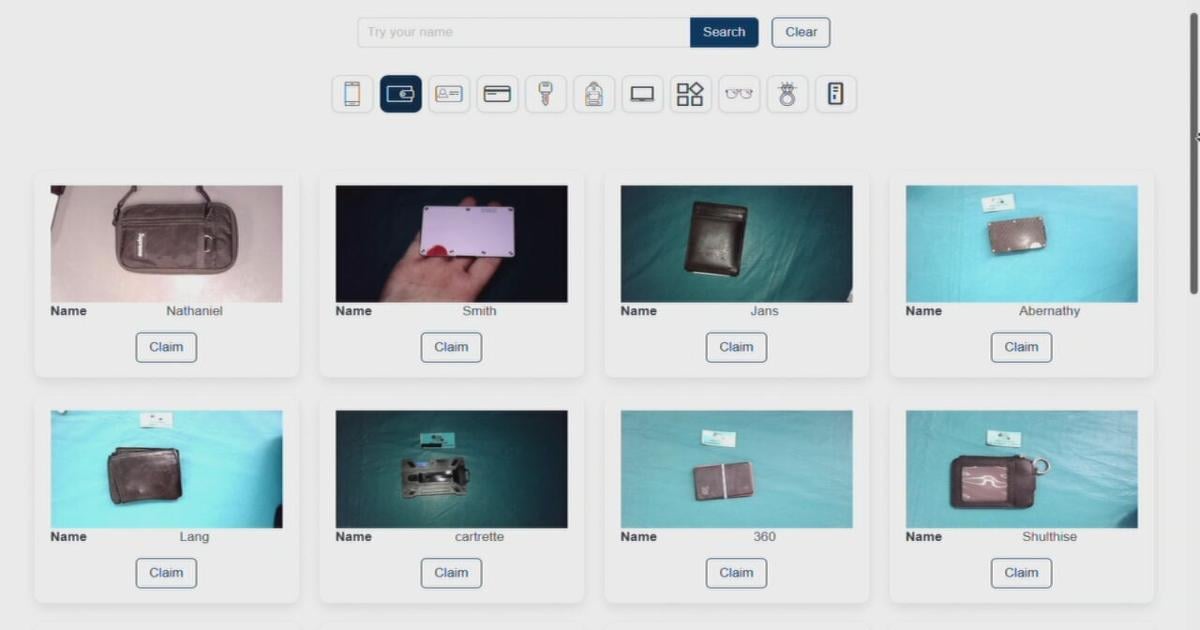
Task: View the cartrette wallet image
Action: (451, 469)
